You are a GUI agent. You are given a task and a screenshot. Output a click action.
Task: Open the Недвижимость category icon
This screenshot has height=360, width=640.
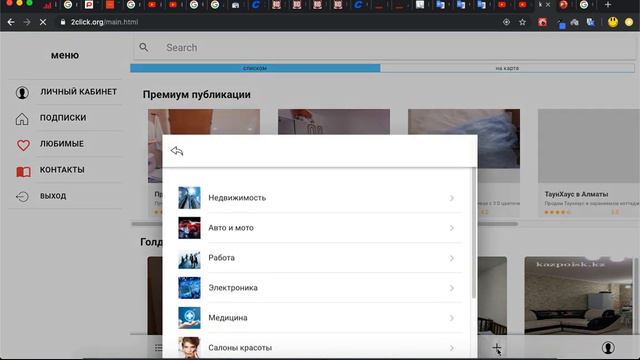189,198
